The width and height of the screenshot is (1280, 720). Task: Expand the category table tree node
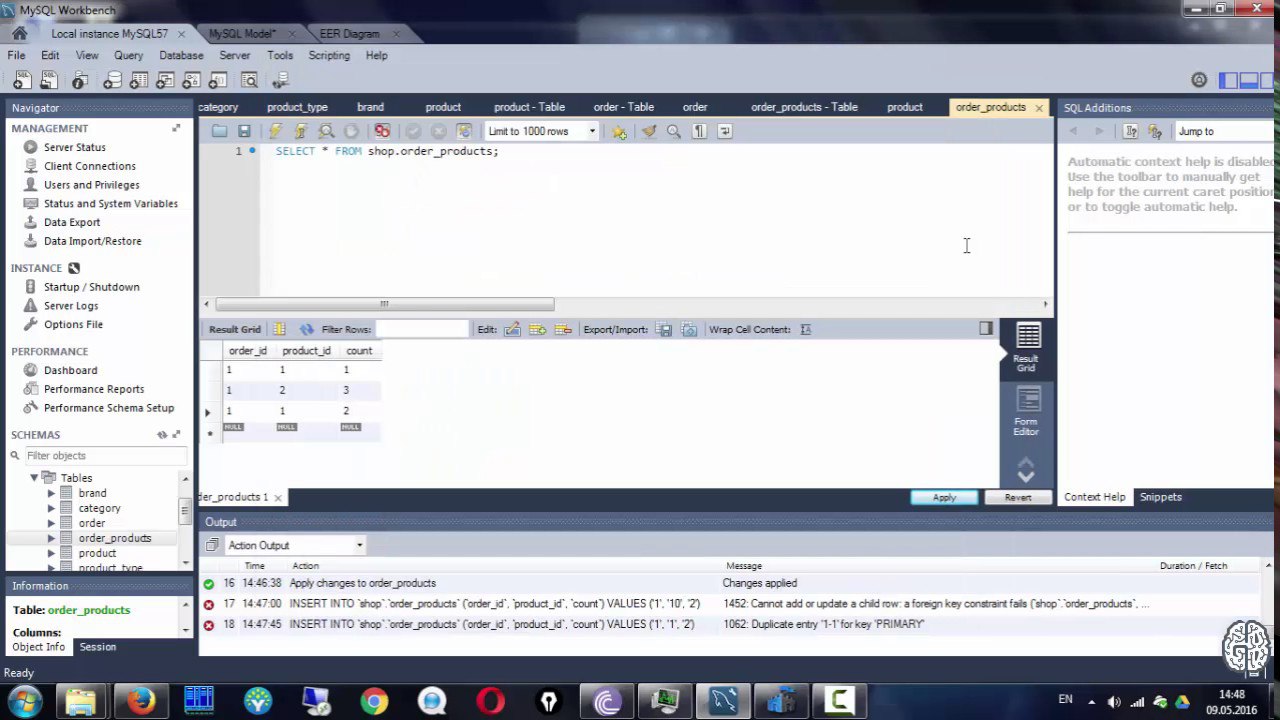pyautogui.click(x=51, y=508)
